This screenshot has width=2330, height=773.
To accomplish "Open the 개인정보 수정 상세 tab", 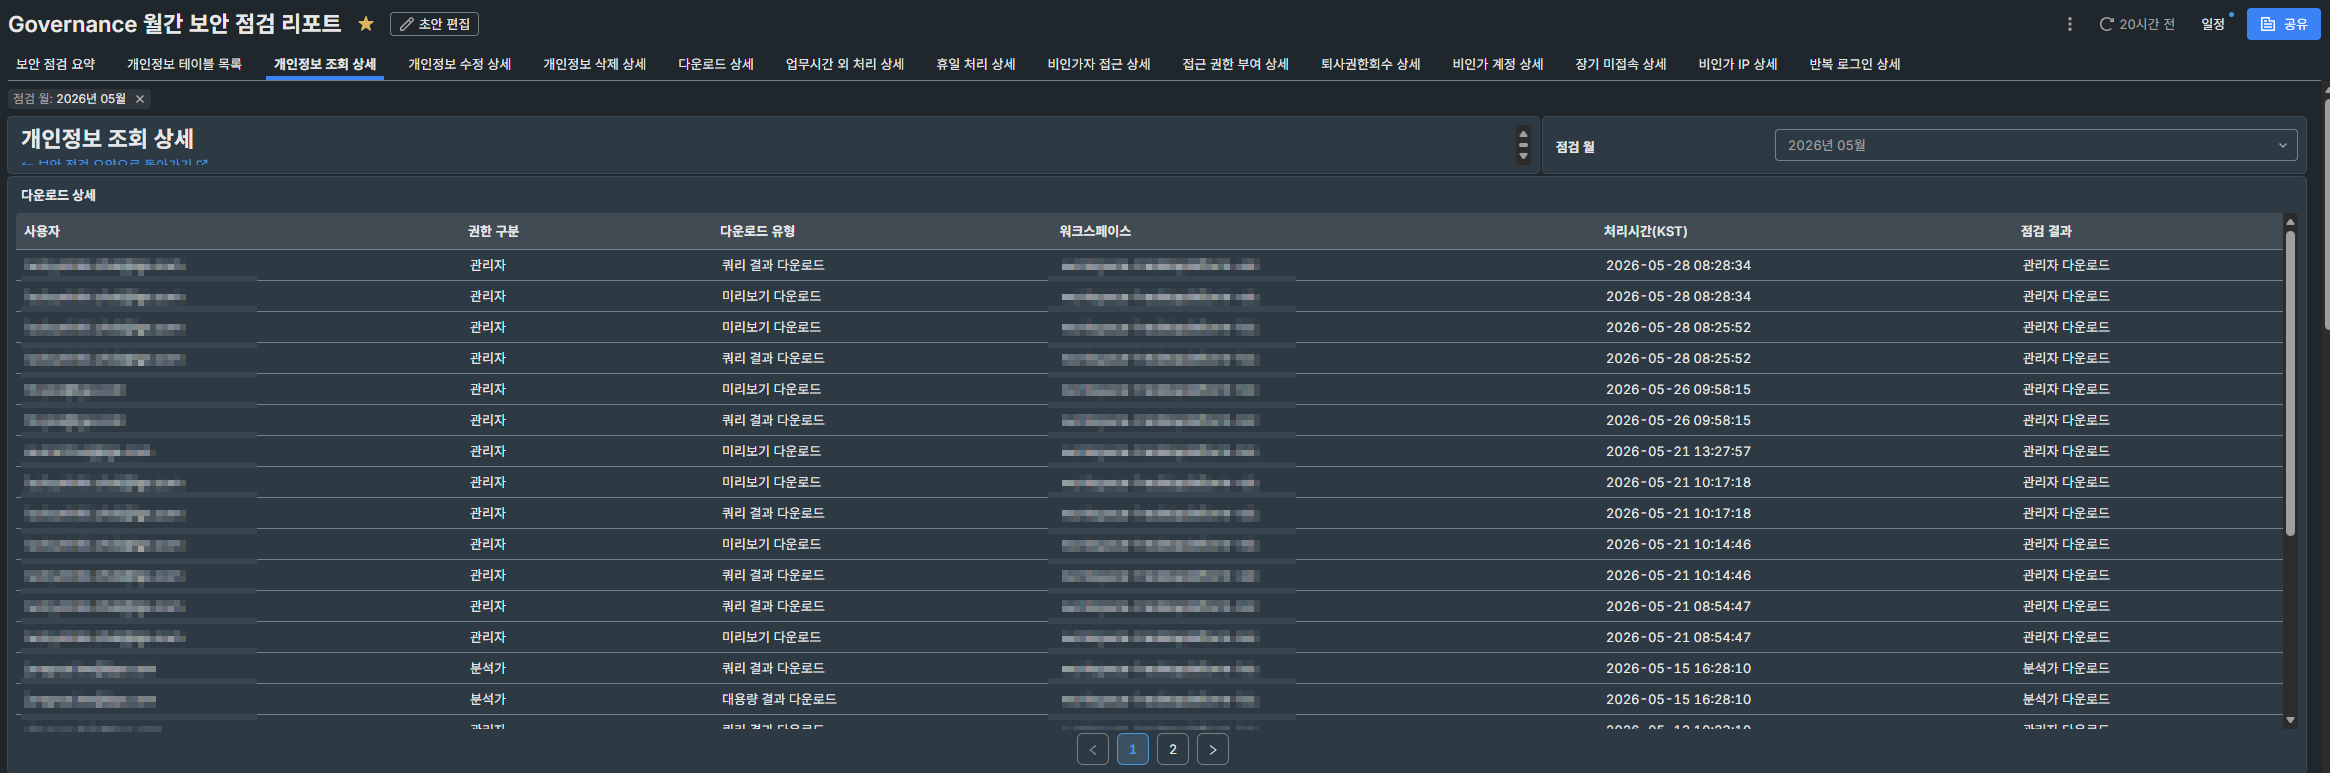I will 459,64.
